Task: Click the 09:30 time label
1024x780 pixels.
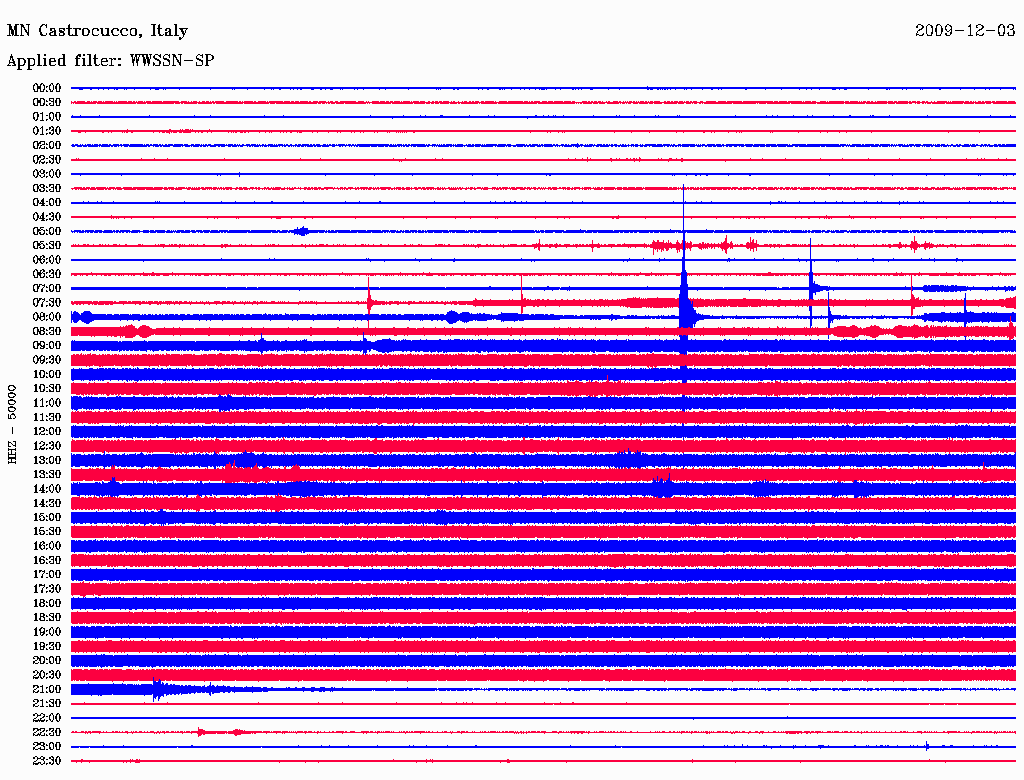Action: 47,360
